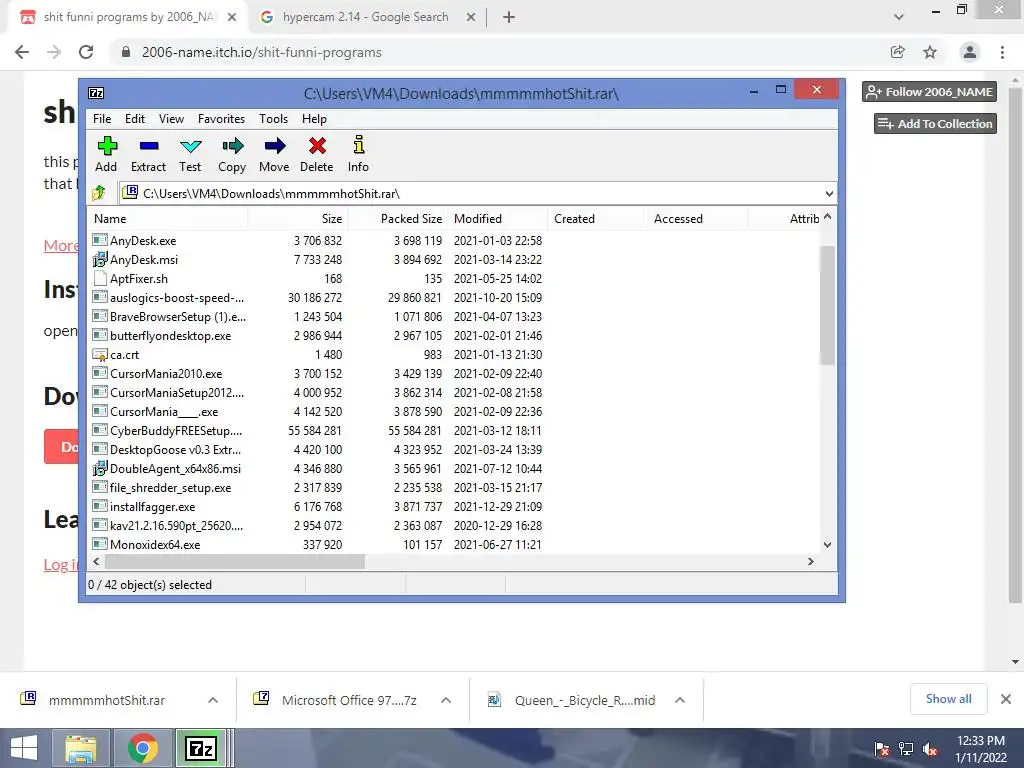Sort by the Name column header

[167, 219]
